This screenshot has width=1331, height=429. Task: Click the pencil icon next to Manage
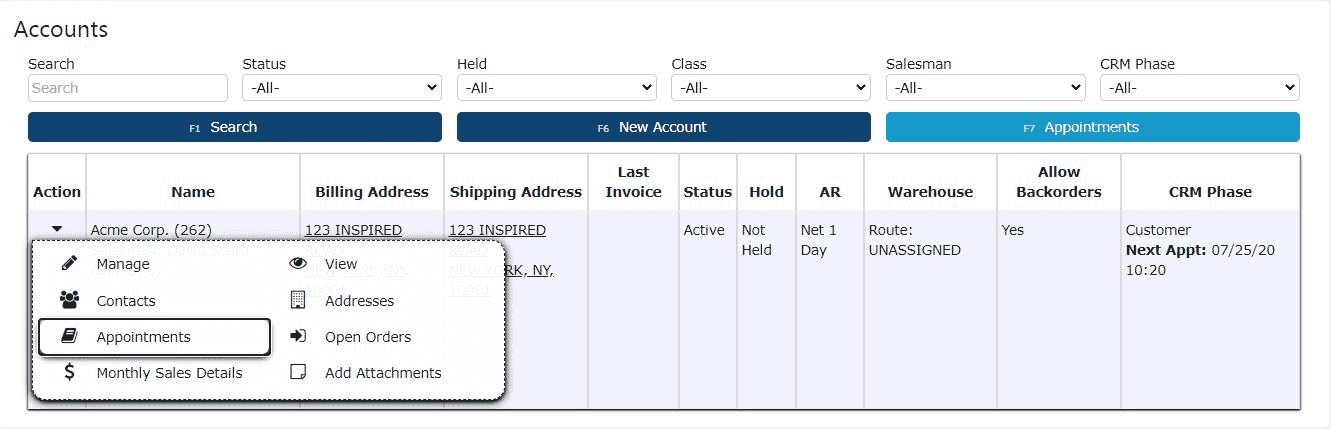[x=69, y=264]
